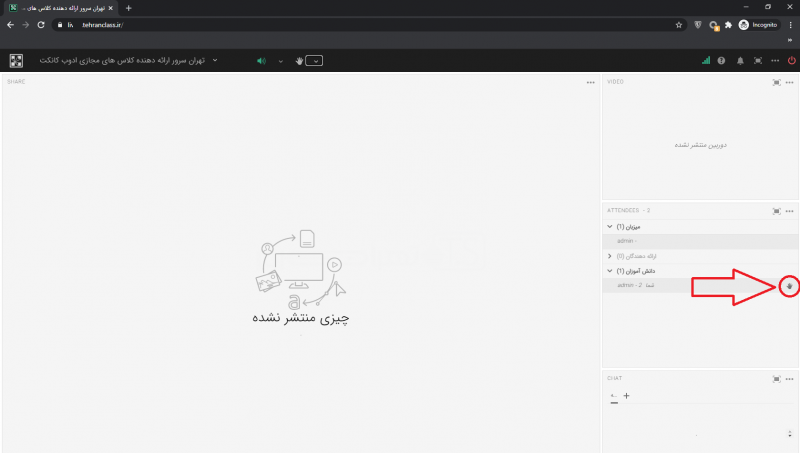Toggle full screen from the top bar
This screenshot has width=800, height=453.
click(x=758, y=61)
